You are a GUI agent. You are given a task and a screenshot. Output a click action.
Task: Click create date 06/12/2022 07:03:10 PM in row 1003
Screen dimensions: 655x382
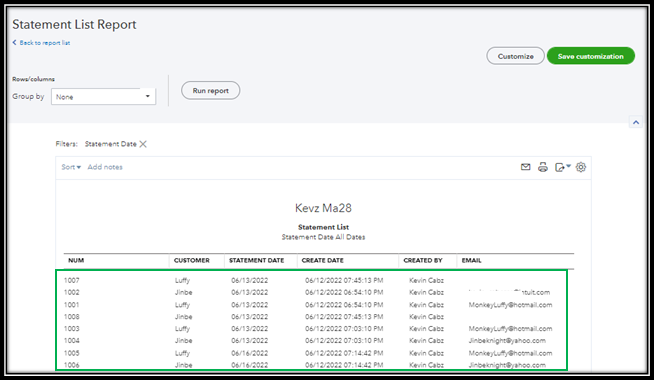pos(344,329)
